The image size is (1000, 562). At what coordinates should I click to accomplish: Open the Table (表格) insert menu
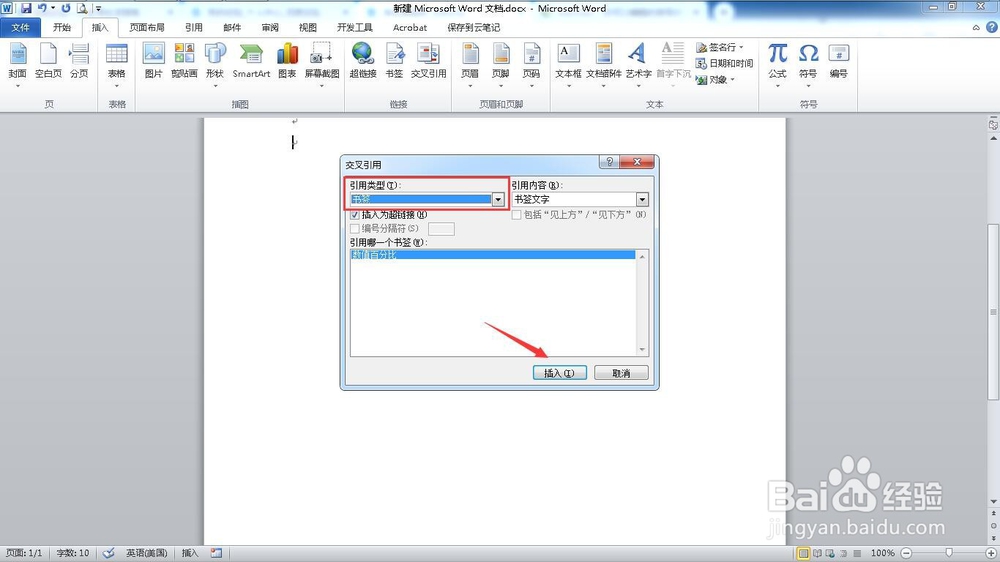117,64
